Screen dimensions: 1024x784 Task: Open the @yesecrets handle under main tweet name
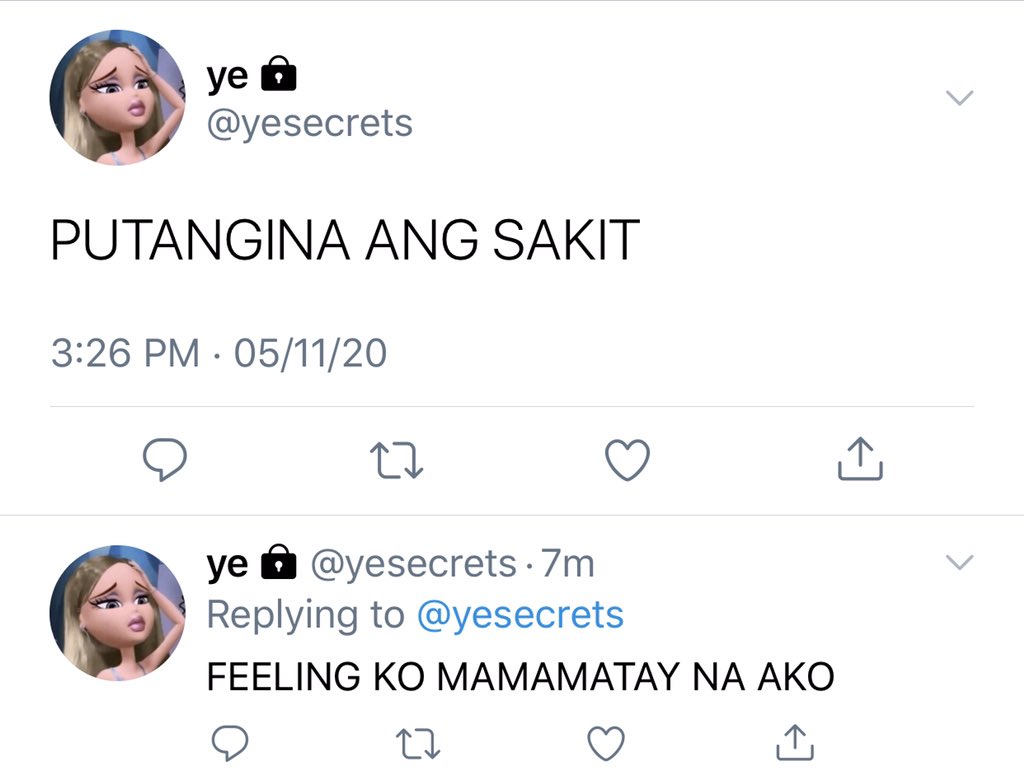(x=310, y=124)
